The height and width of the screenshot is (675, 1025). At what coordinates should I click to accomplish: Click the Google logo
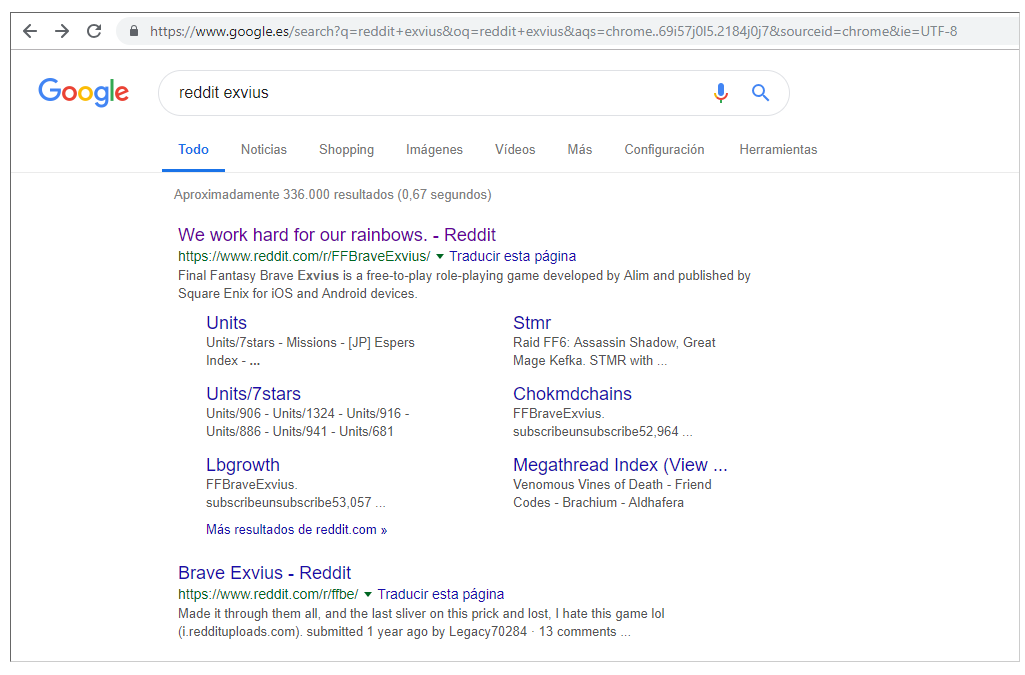point(84,92)
